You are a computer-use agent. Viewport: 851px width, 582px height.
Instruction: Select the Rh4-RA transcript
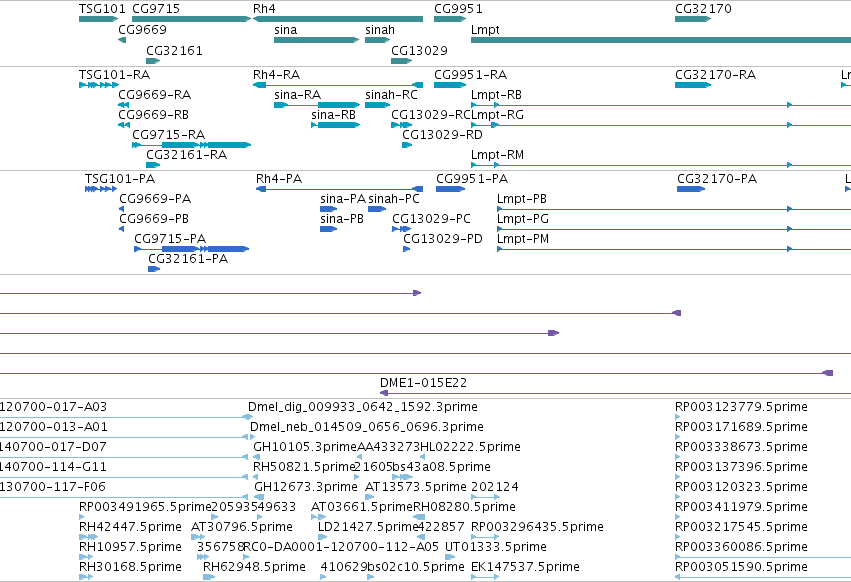[338, 85]
